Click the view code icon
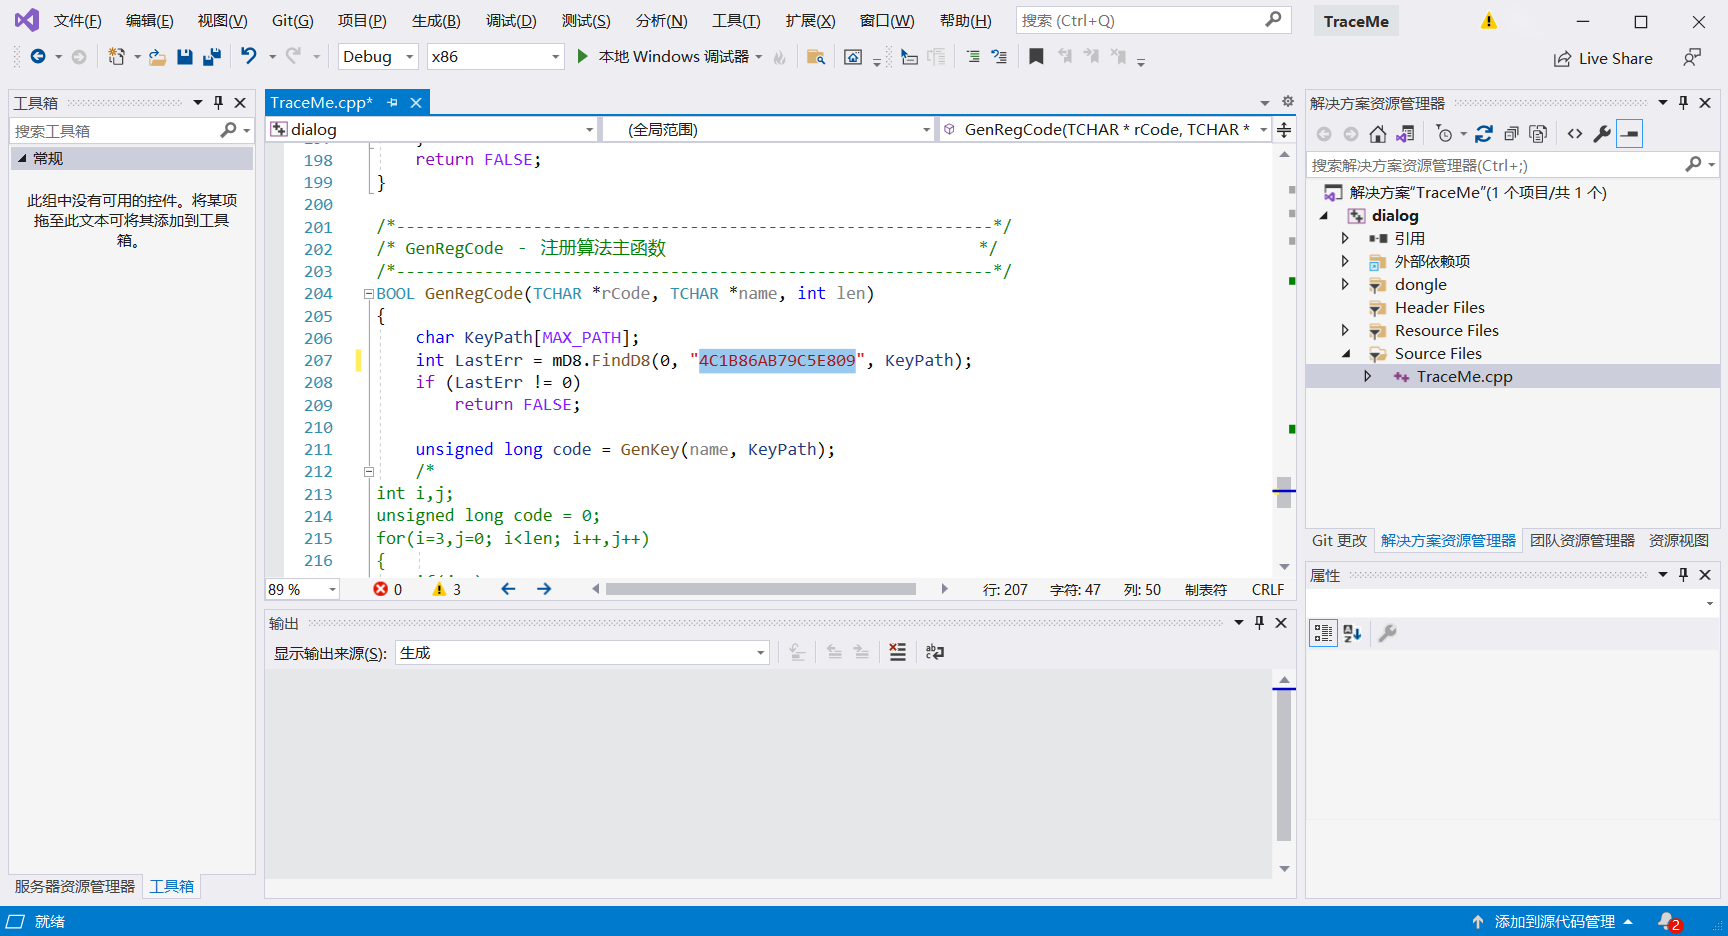This screenshot has height=936, width=1728. click(1575, 134)
